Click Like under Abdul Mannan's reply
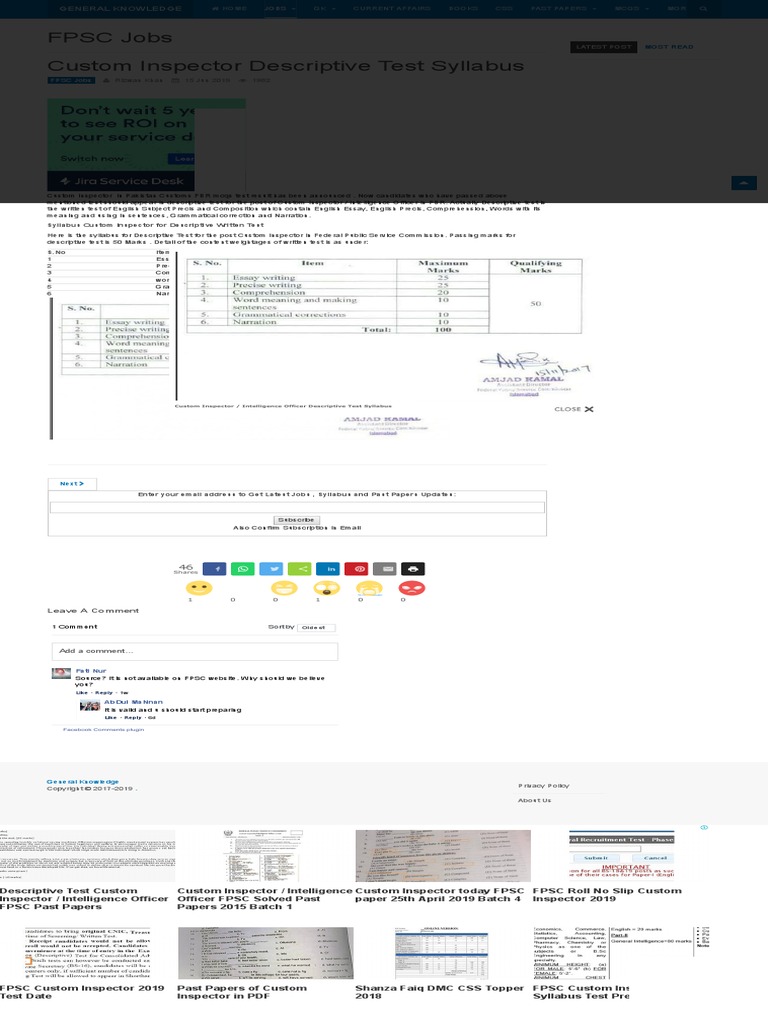 point(110,717)
